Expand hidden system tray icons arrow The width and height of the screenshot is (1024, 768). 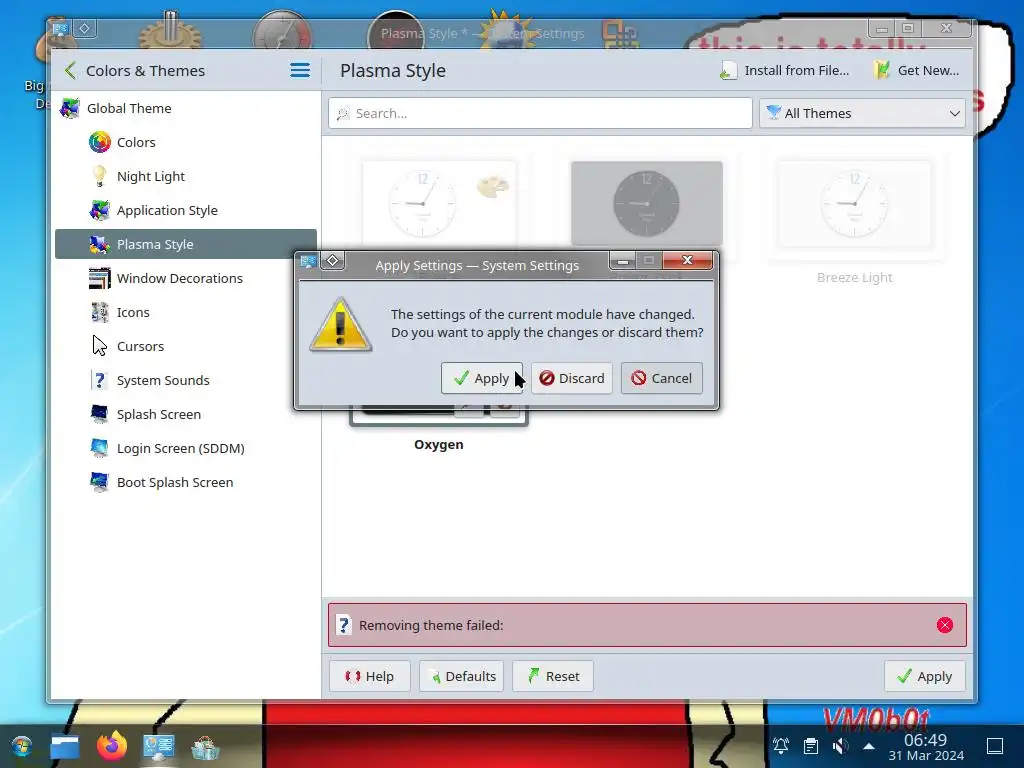pos(869,746)
